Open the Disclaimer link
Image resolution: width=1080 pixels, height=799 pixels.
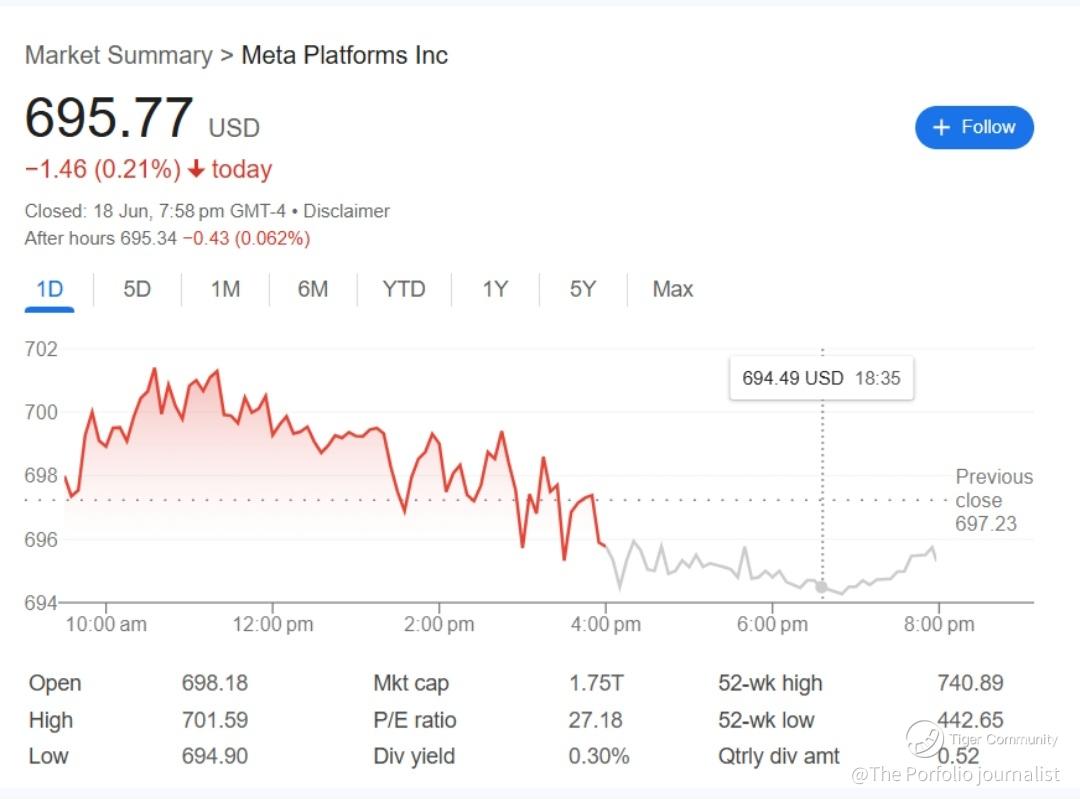tap(346, 211)
